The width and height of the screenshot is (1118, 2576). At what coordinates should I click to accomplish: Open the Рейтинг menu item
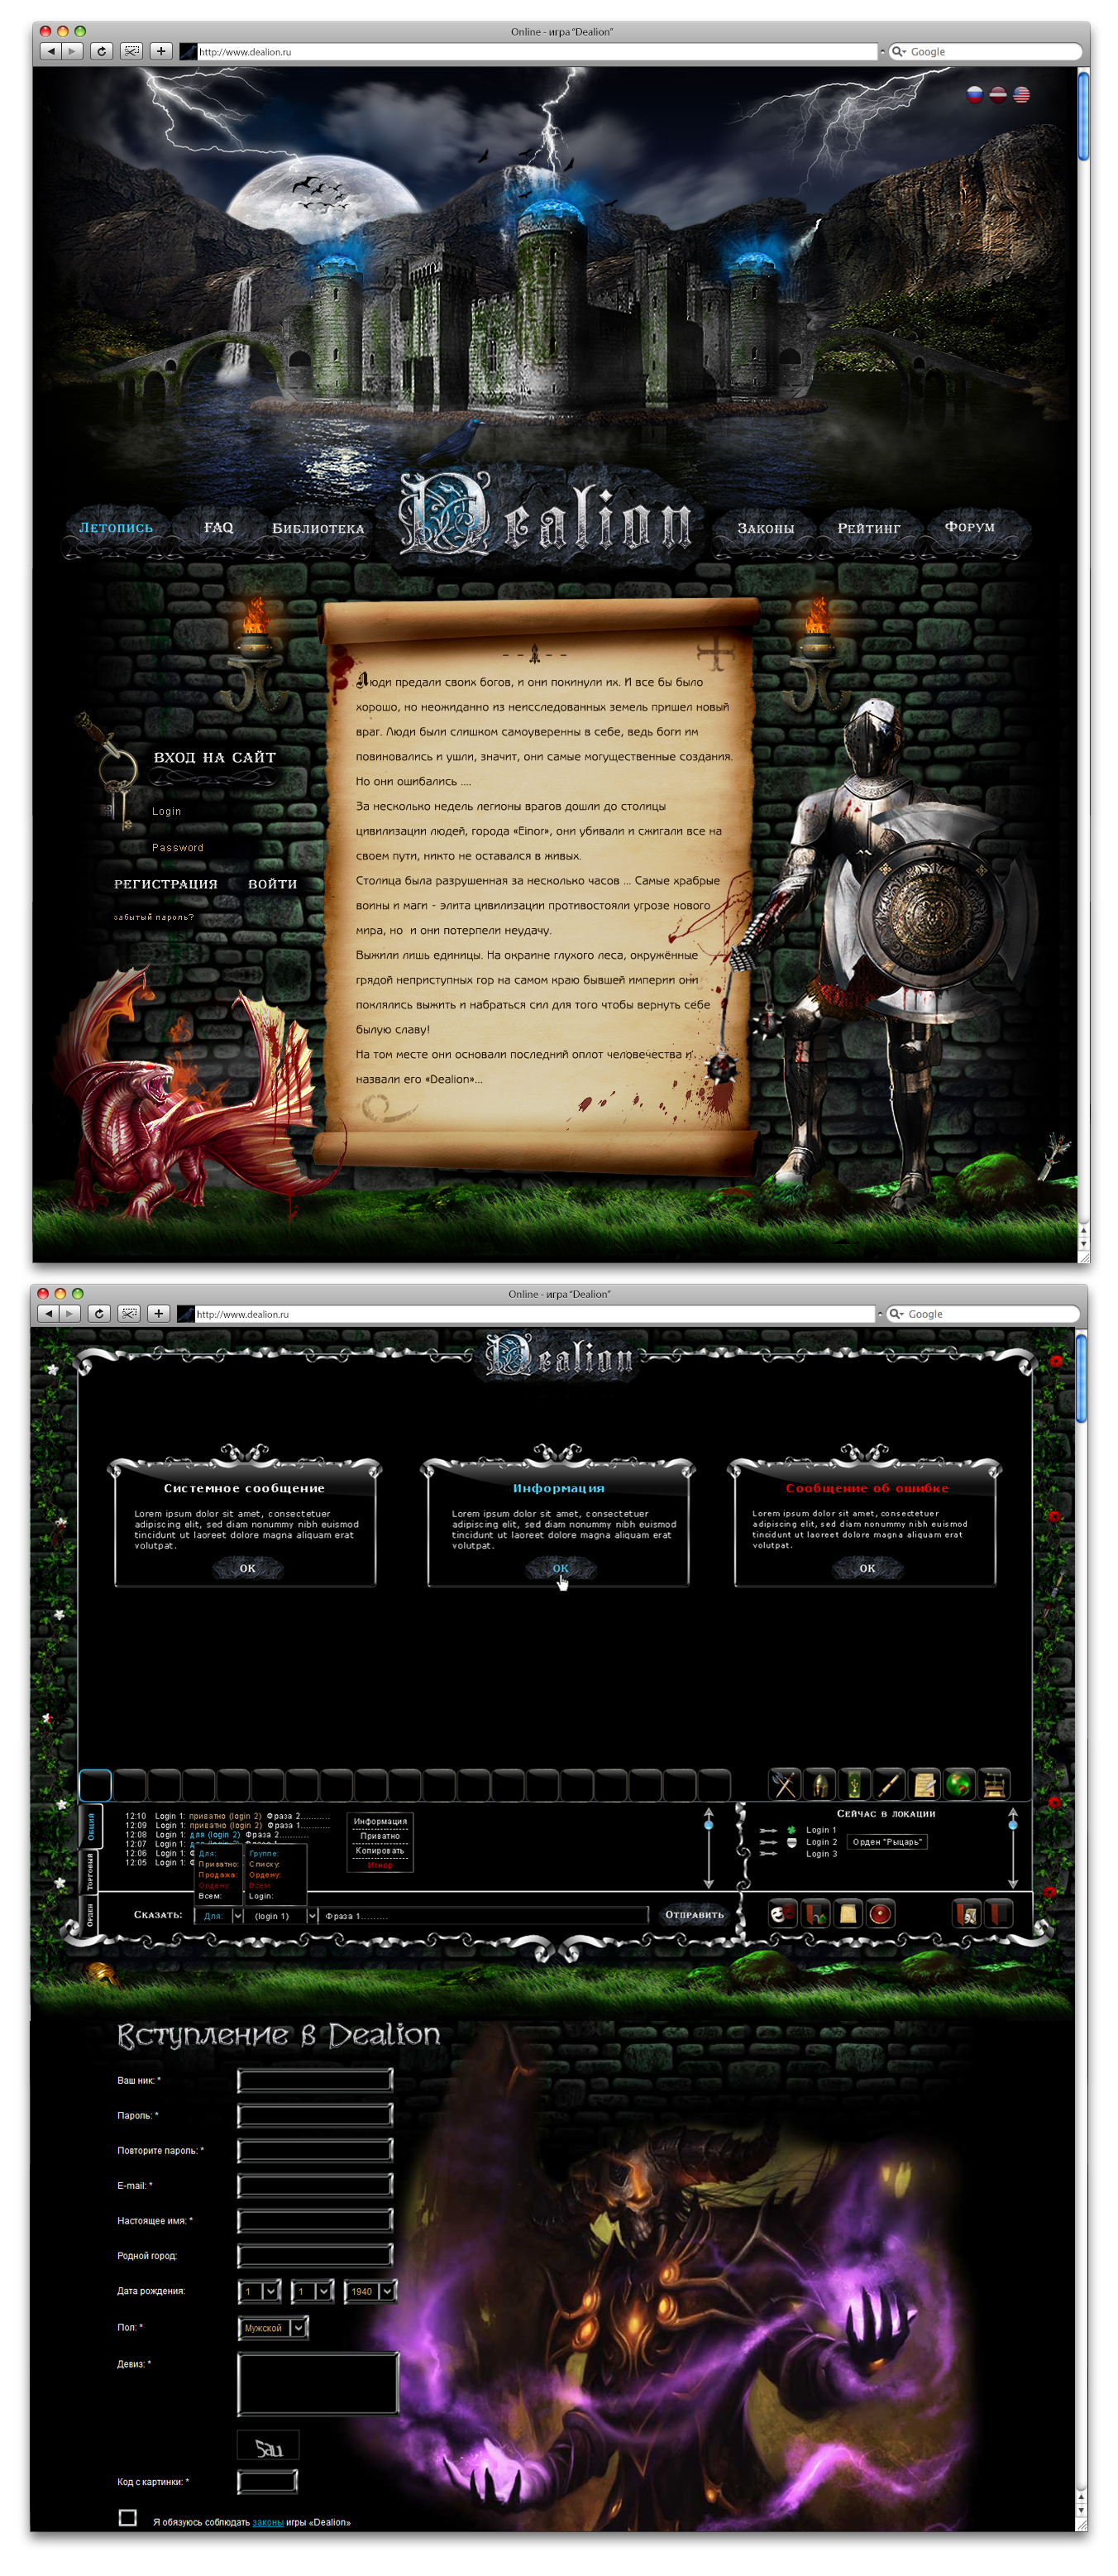[868, 528]
